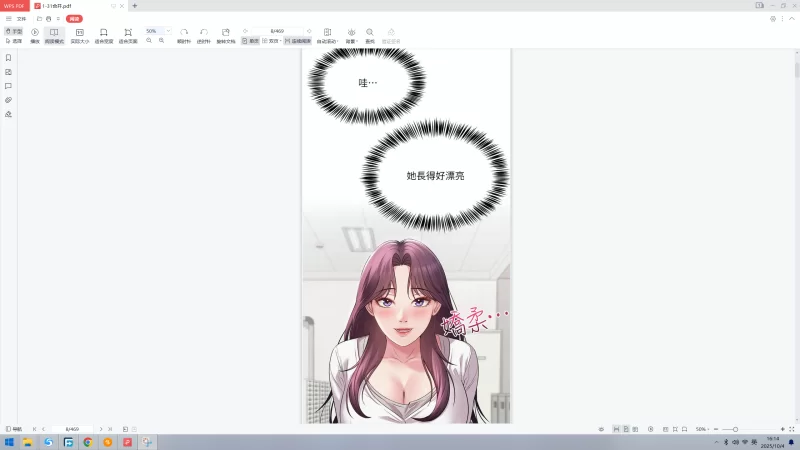The height and width of the screenshot is (450, 800).
Task: Rotate the page counterclockwise (逆时针)
Action: 204,36
